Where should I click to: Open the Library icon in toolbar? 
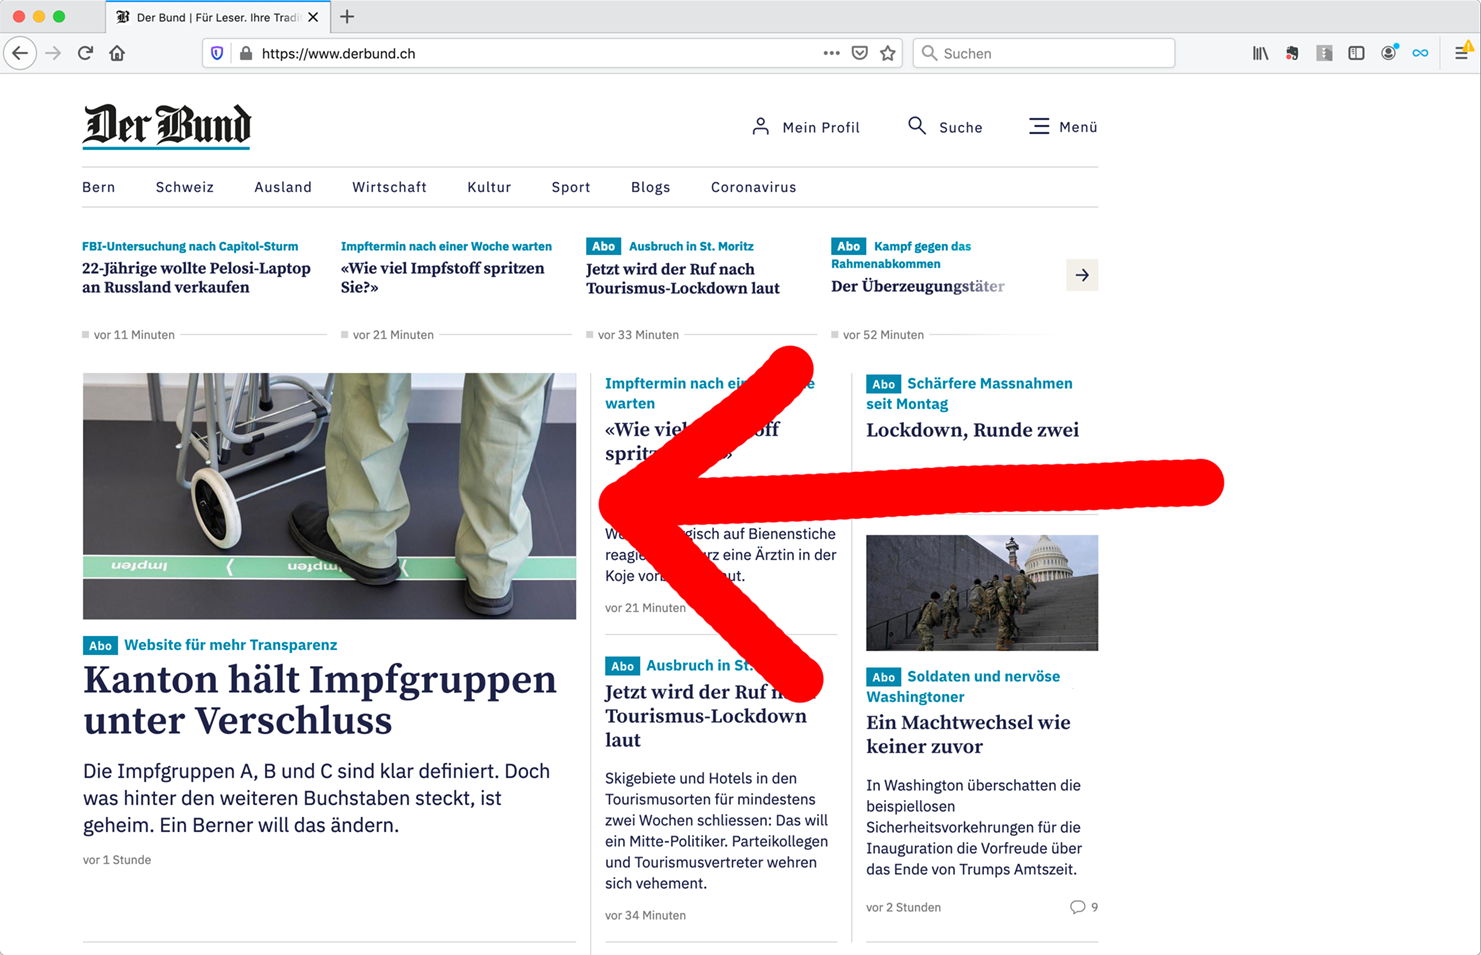pos(1260,53)
